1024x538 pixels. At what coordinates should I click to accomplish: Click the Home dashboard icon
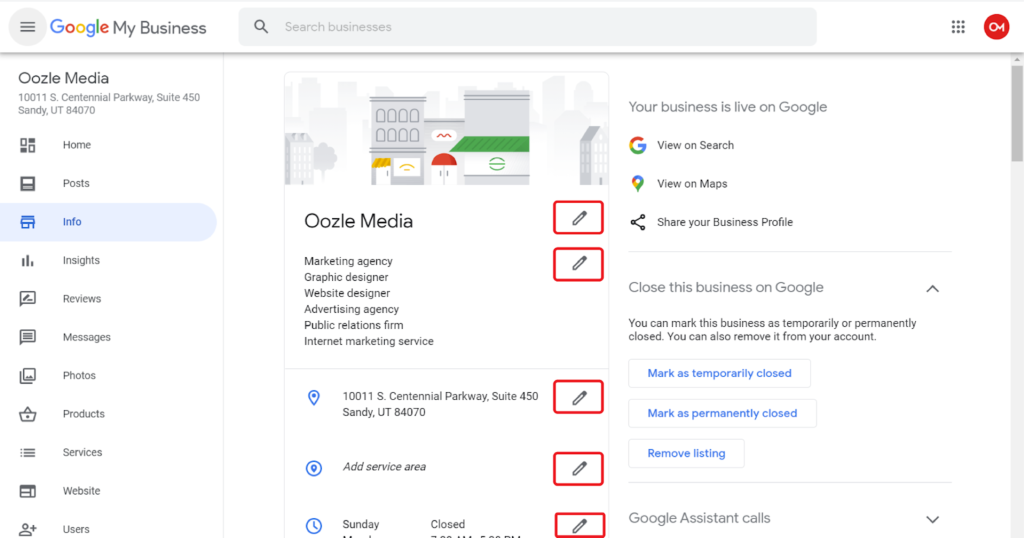(27, 145)
